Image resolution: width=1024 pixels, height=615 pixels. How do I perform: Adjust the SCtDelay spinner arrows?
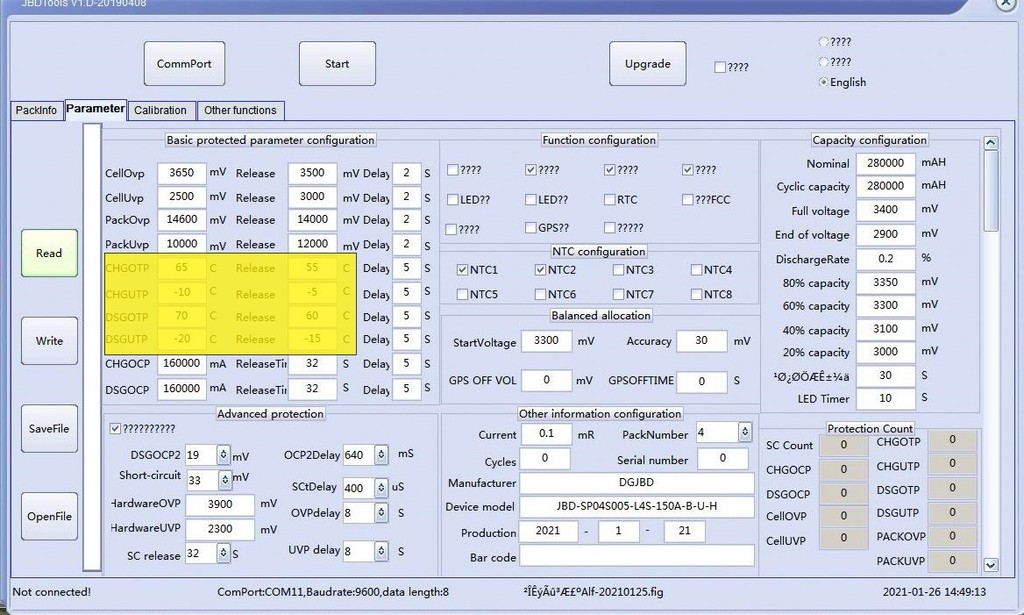point(381,488)
